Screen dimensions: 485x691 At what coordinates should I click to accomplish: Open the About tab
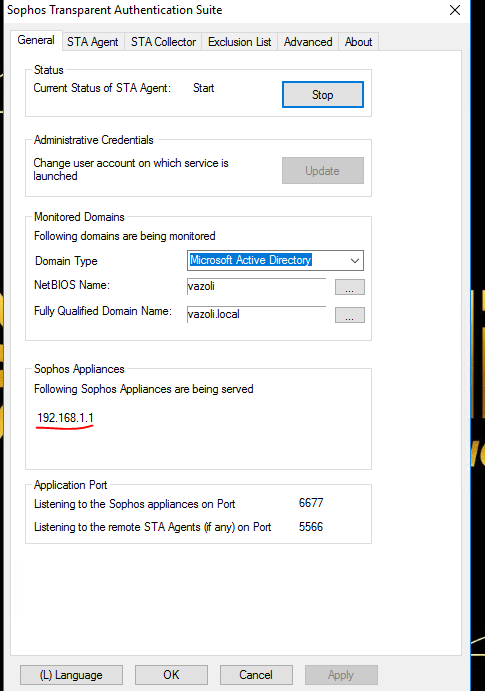click(359, 42)
